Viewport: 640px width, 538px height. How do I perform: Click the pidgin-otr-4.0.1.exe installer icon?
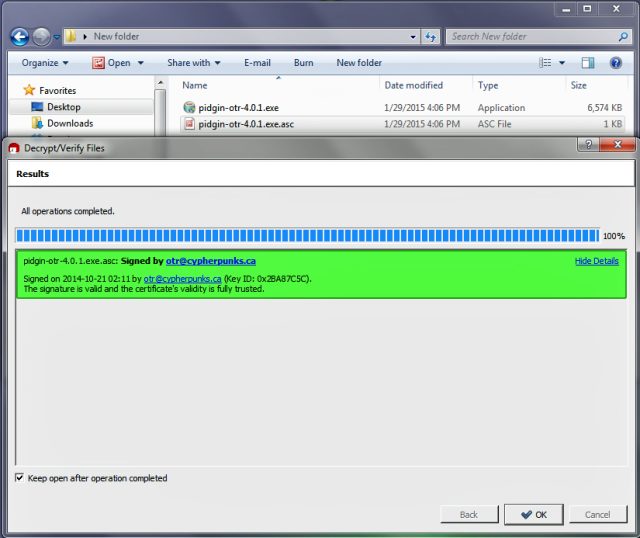tap(189, 107)
